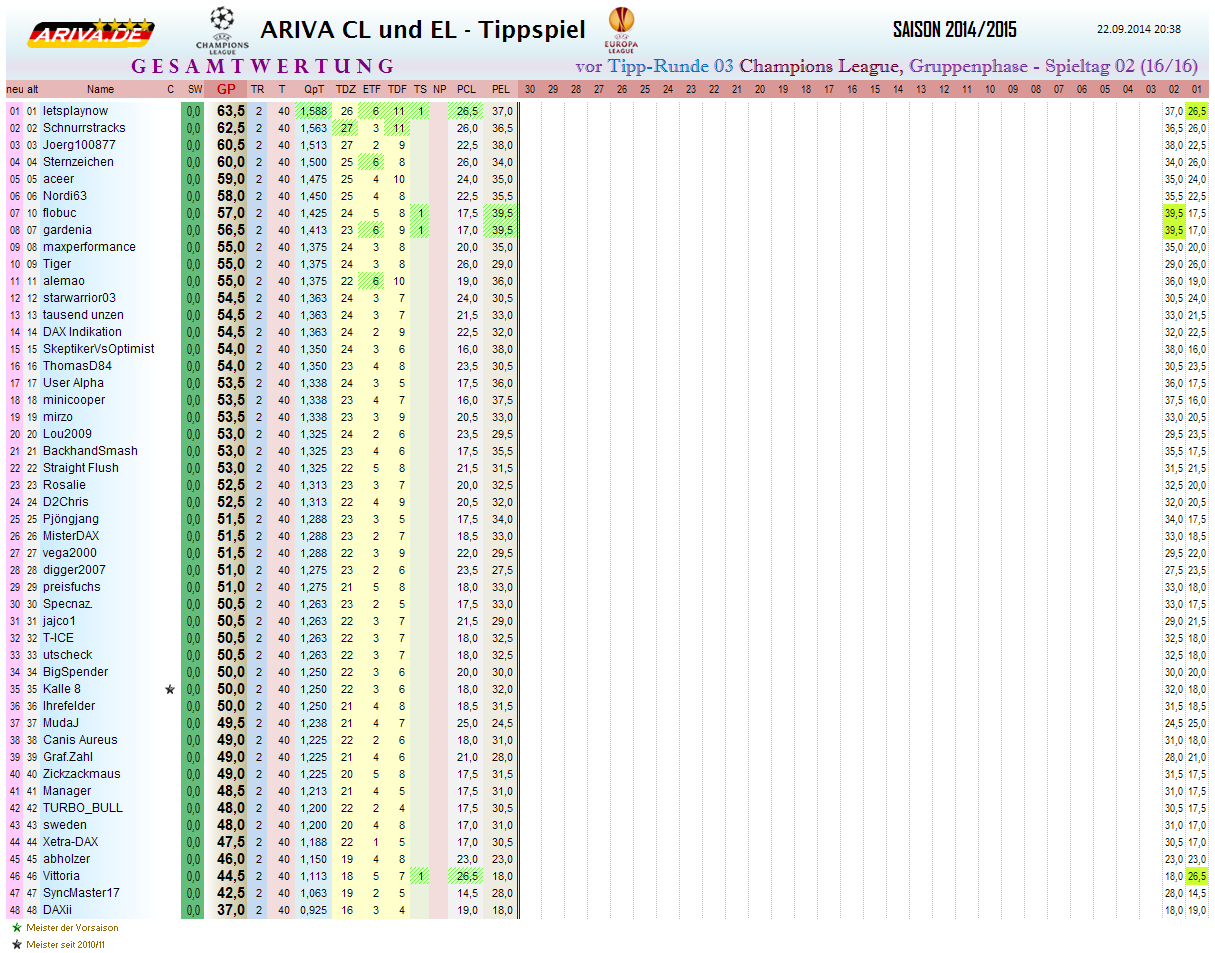Screen dimensions: 1215x953
Task: Click player name Nordi63
Action: pyautogui.click(x=65, y=196)
